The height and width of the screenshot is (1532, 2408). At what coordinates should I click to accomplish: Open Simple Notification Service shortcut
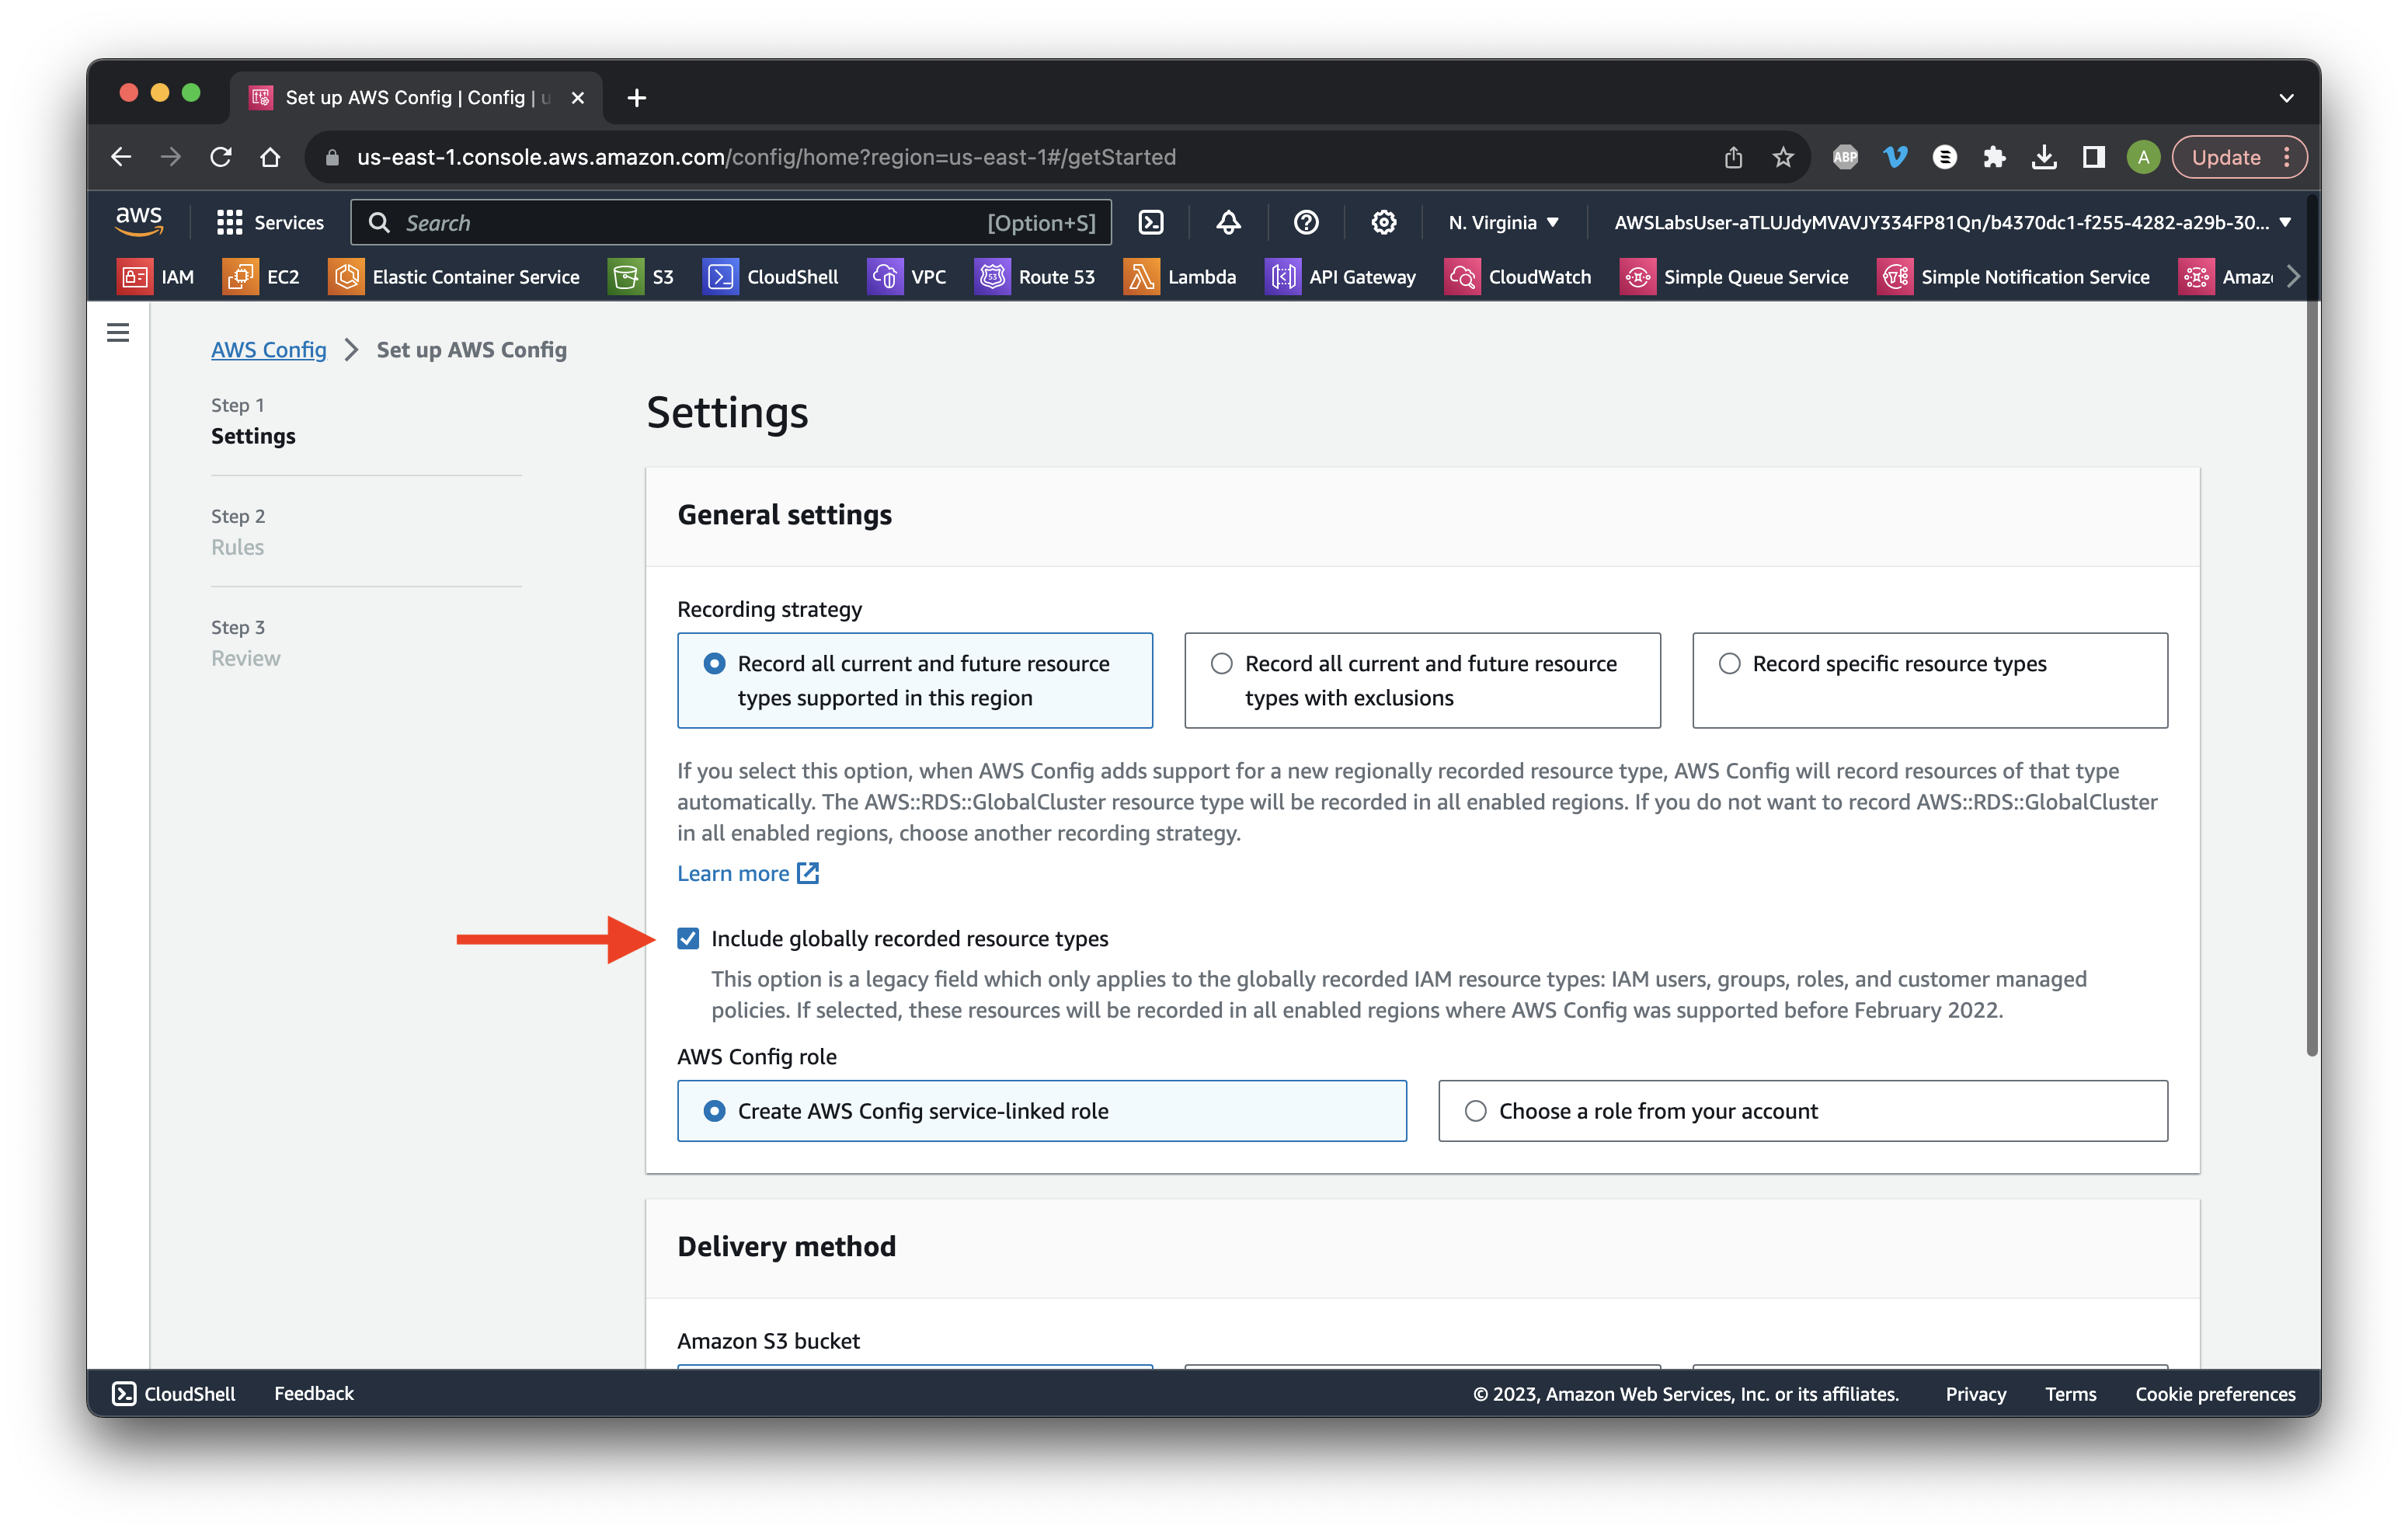(x=2013, y=277)
